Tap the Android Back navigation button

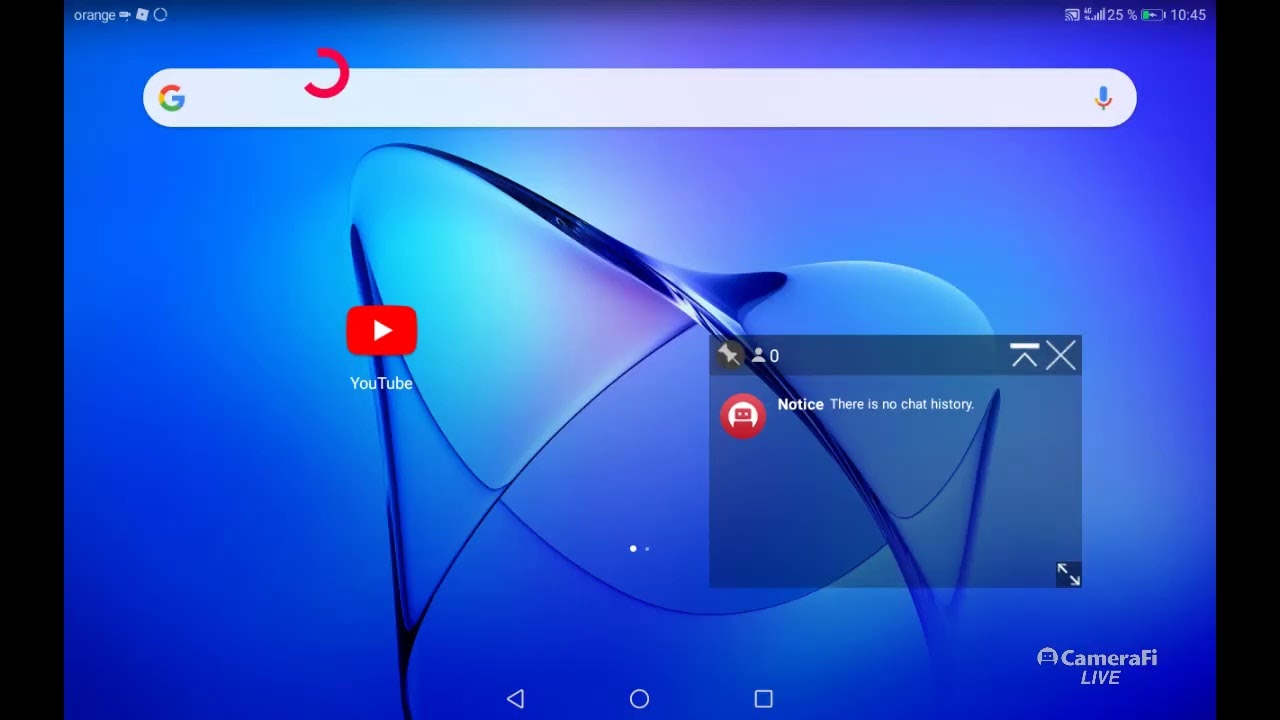click(515, 699)
